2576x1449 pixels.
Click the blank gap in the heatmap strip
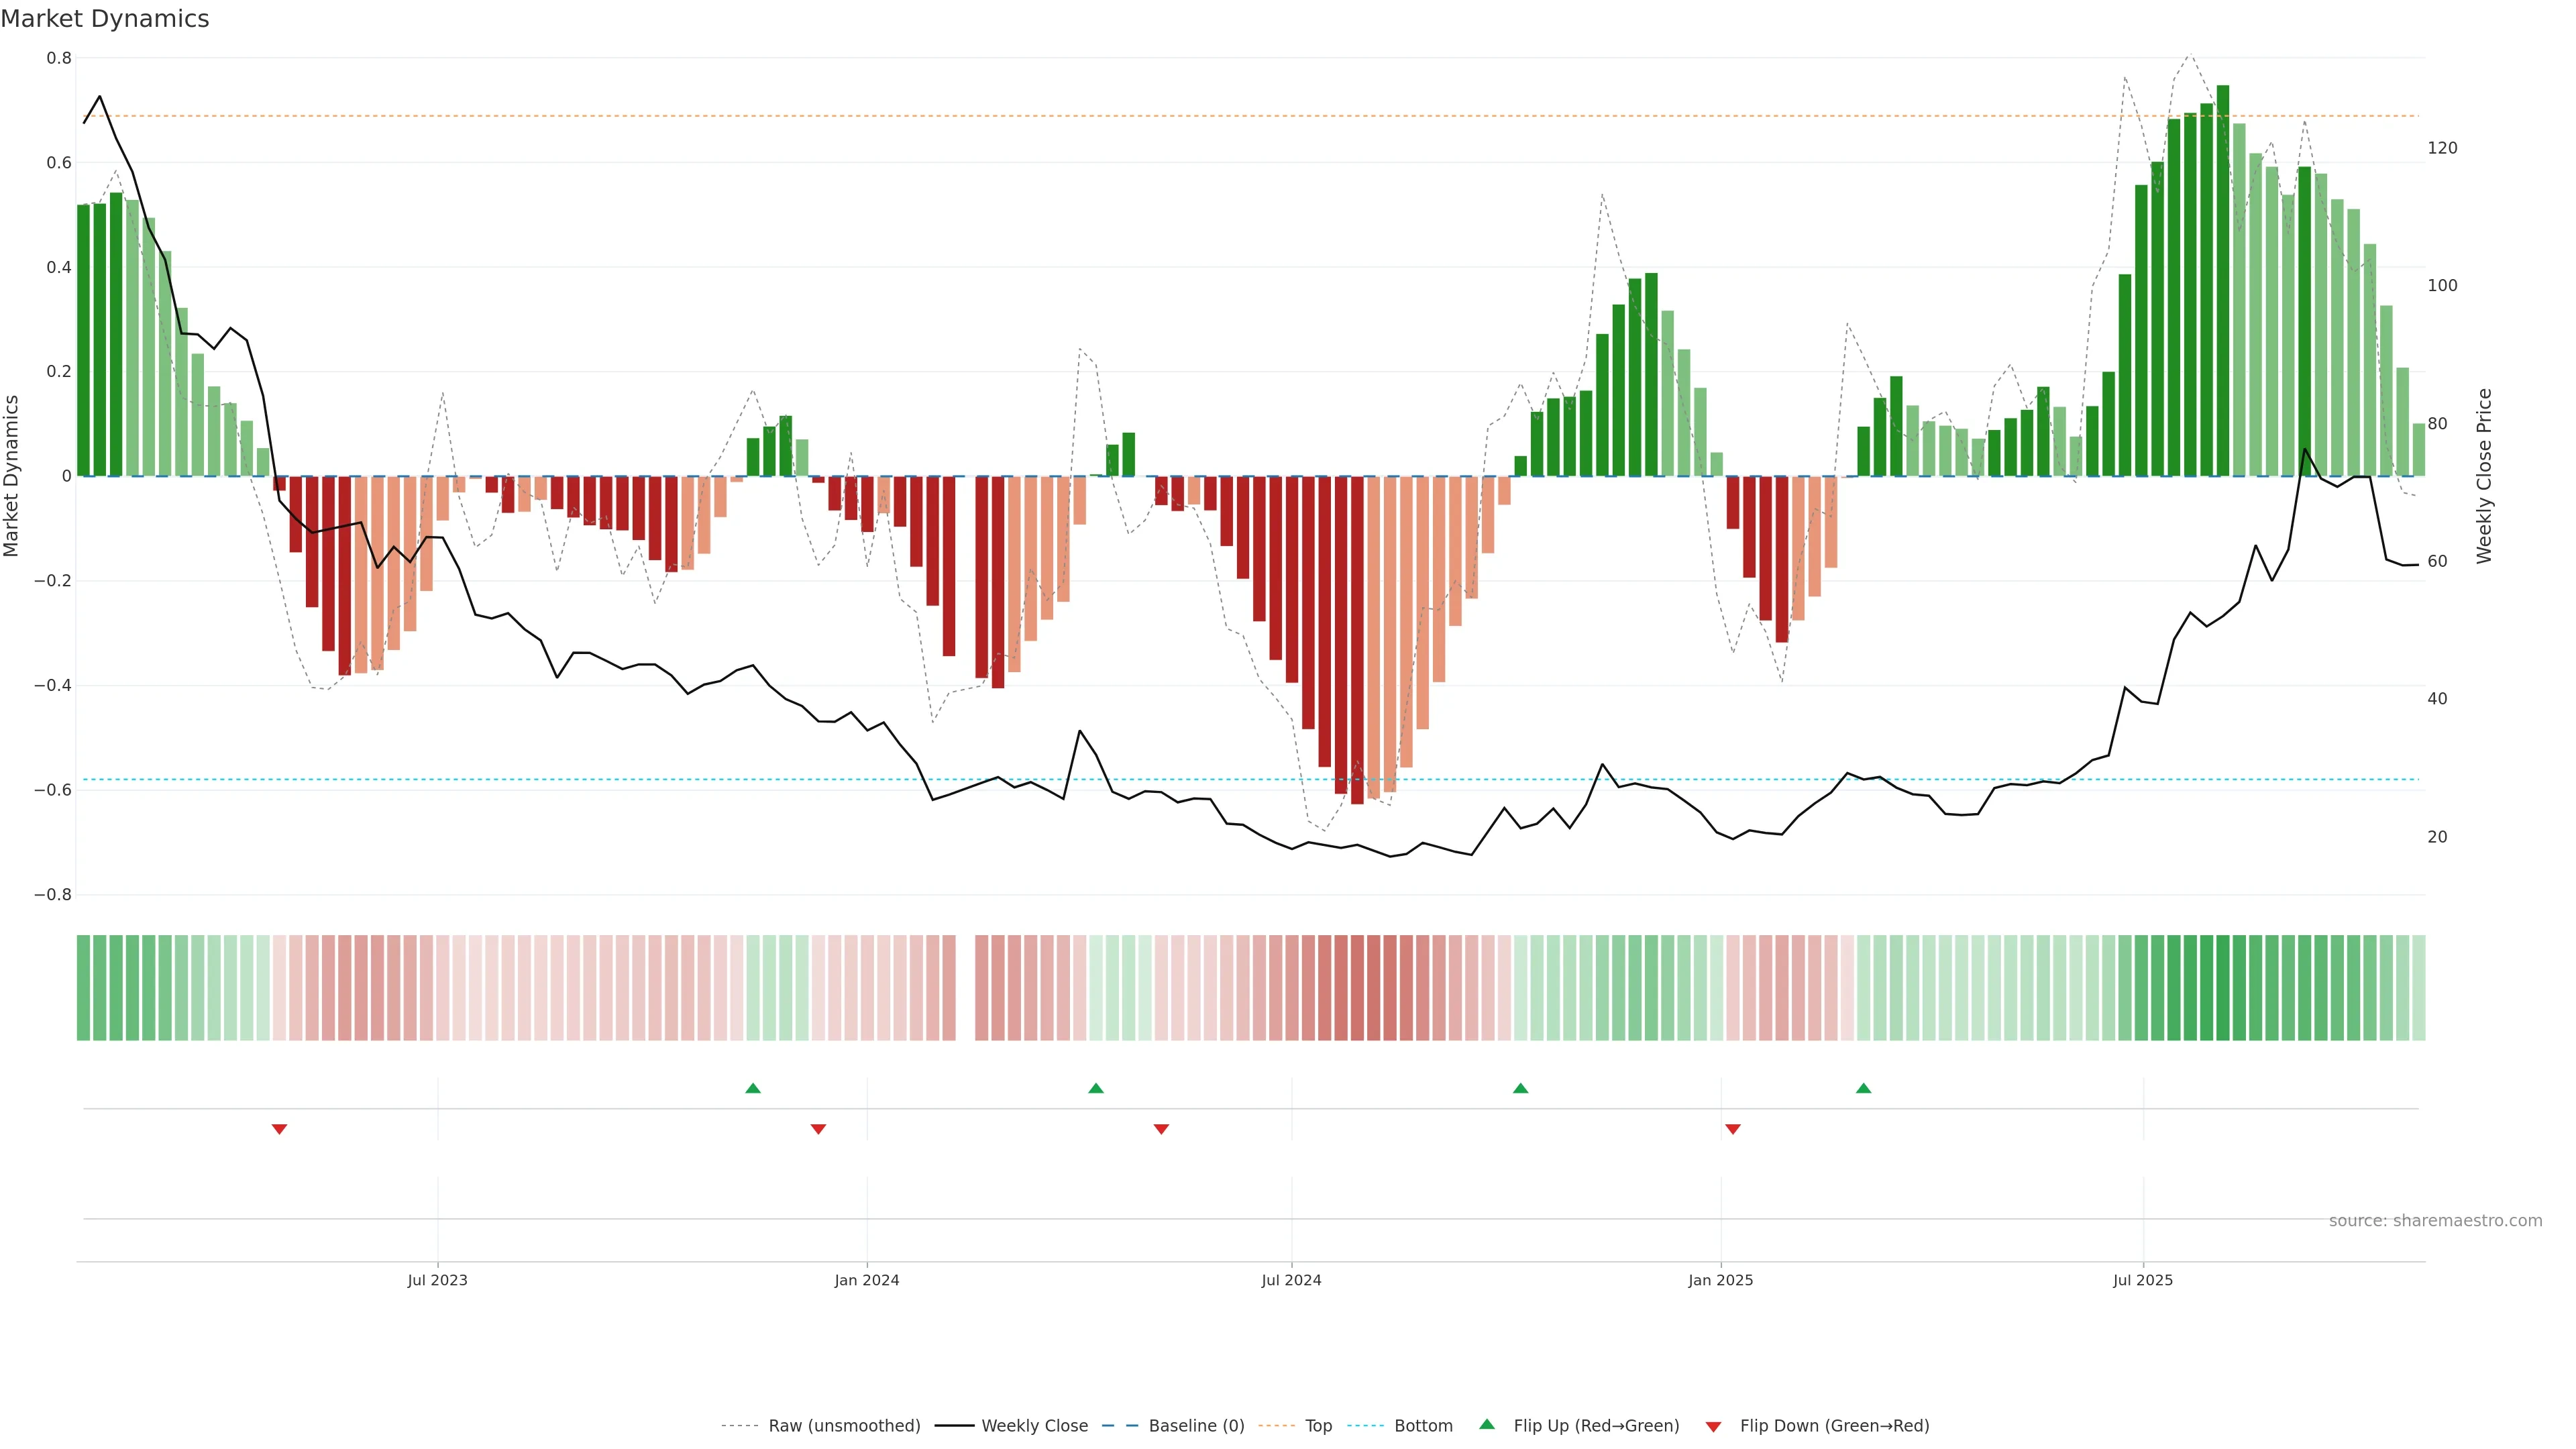coord(965,988)
